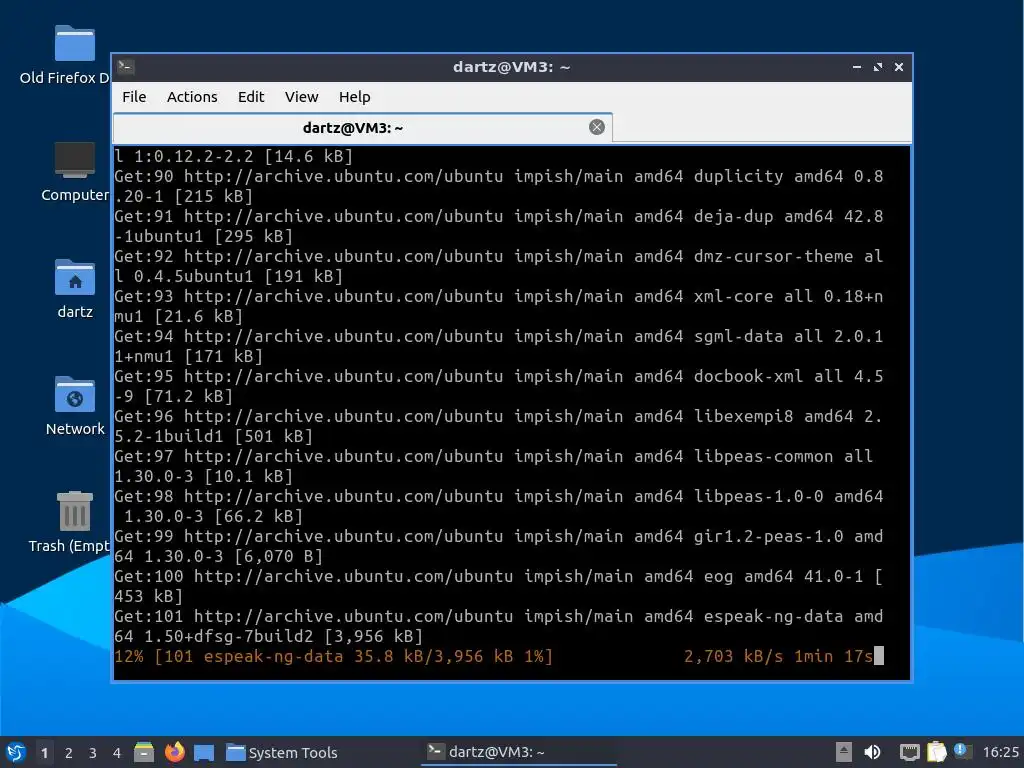Click the Get:91 deja-dup download line

(x=499, y=226)
